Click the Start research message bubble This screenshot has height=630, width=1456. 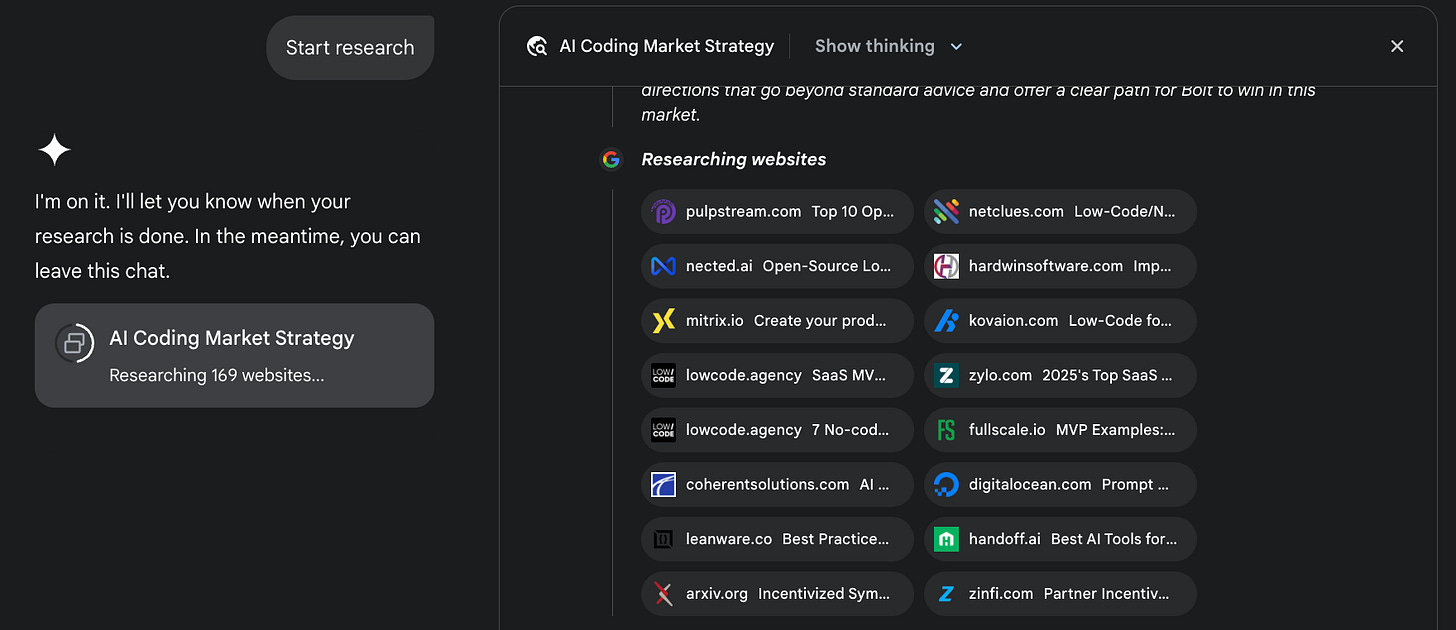click(350, 48)
